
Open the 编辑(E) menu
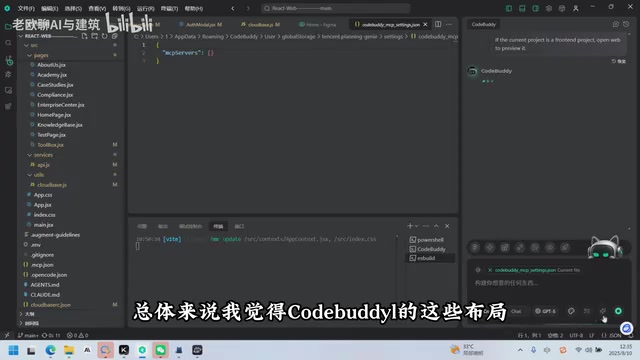tap(49, 8)
